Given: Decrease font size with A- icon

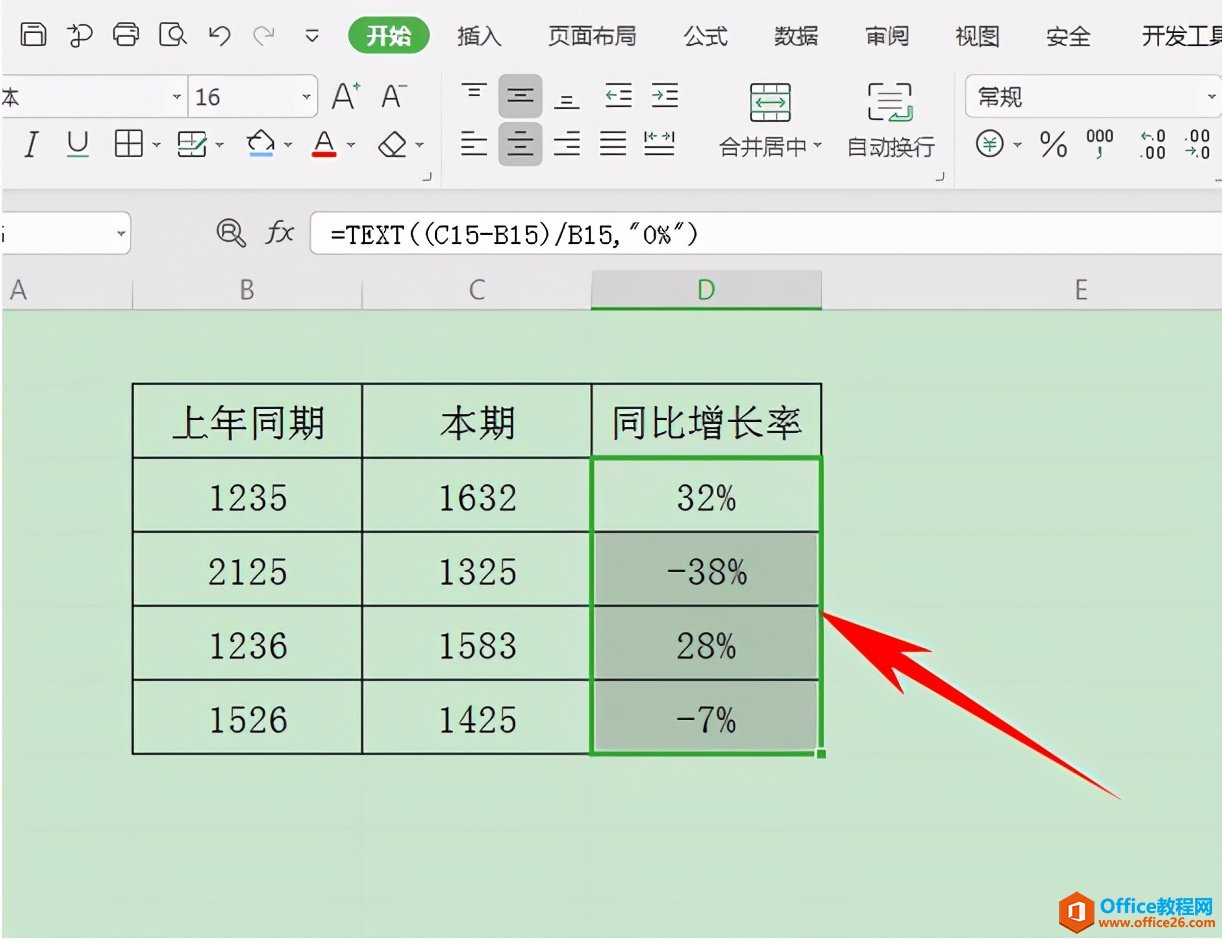Looking at the screenshot, I should (x=393, y=96).
